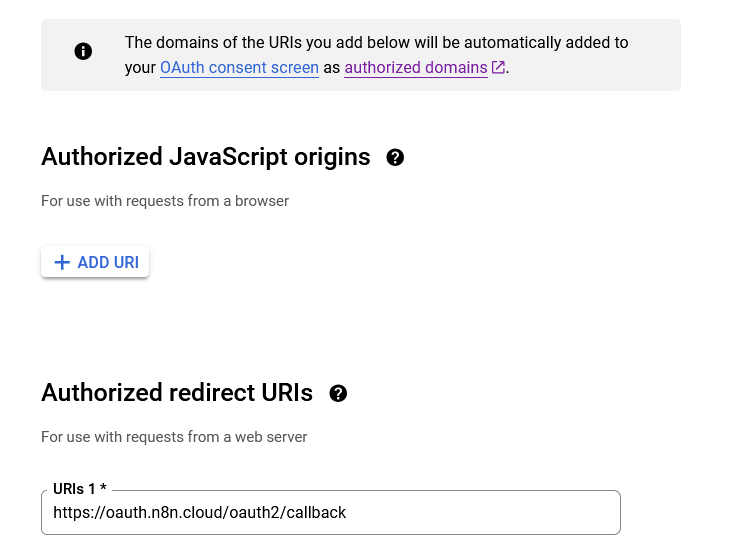Select the Authorized JavaScript origins heading
The image size is (742, 548).
coord(206,157)
